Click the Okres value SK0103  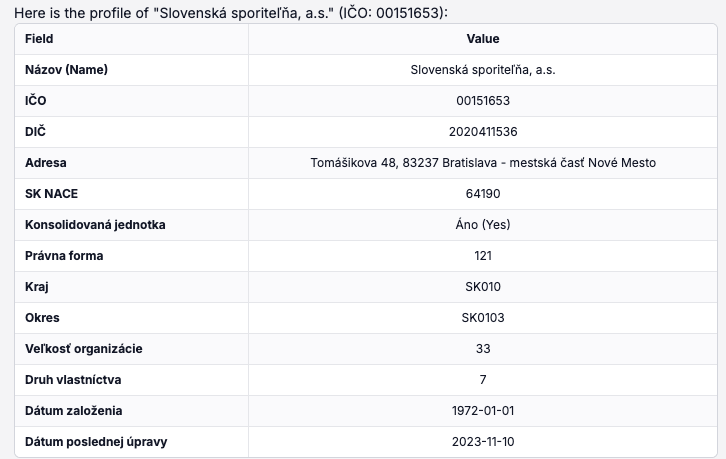483,318
